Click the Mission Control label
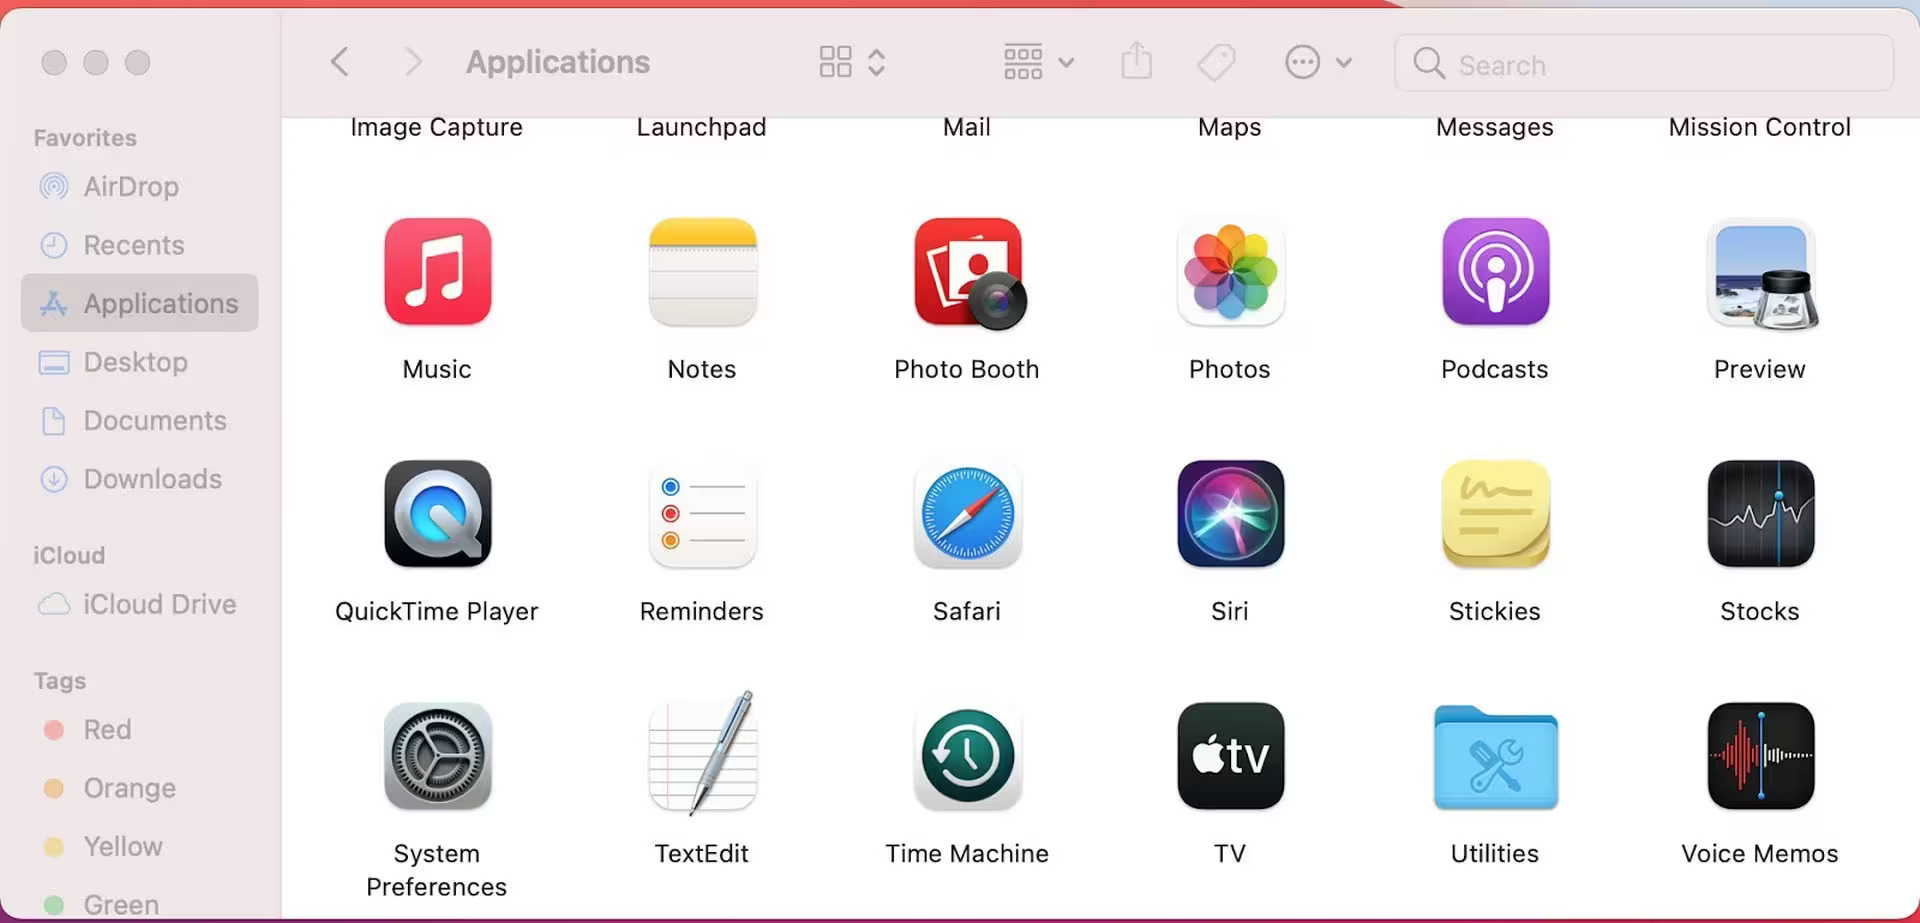The height and width of the screenshot is (923, 1920). pyautogui.click(x=1760, y=127)
